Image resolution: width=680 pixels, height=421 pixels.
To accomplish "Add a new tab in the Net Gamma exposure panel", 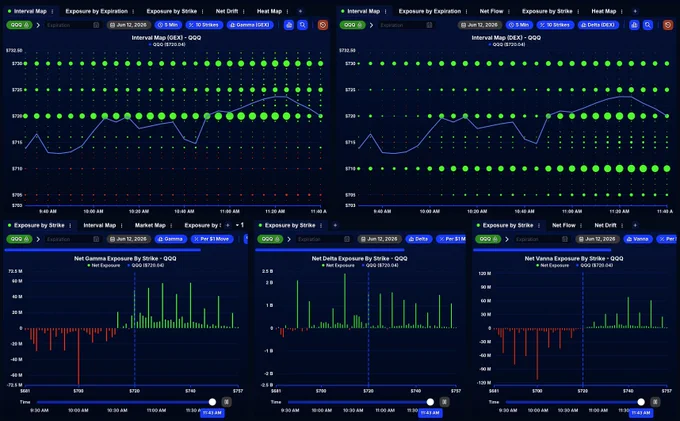I will click(228, 225).
